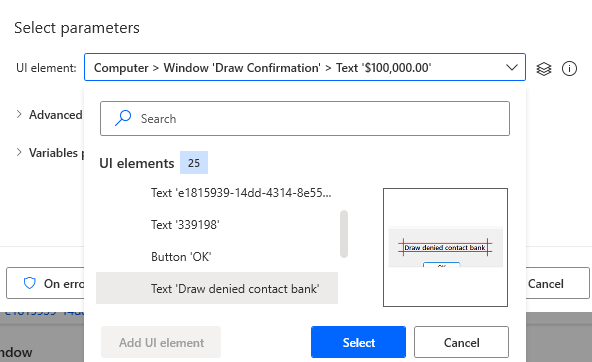Image resolution: width=592 pixels, height=362 pixels.
Task: Select Text 'Draw denied contact bank' element
Action: click(x=217, y=288)
